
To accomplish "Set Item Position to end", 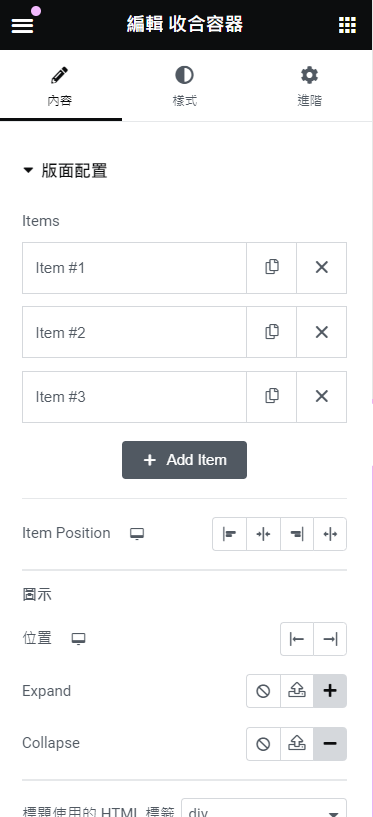I will 296,534.
